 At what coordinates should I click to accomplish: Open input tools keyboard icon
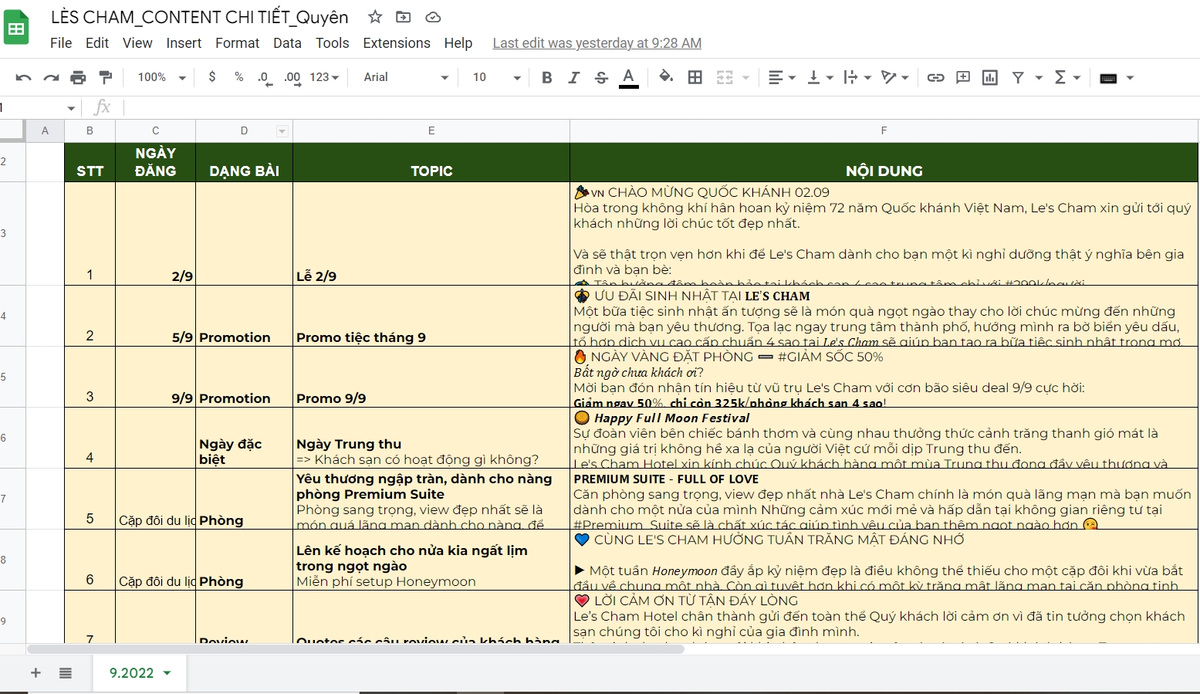1108,77
